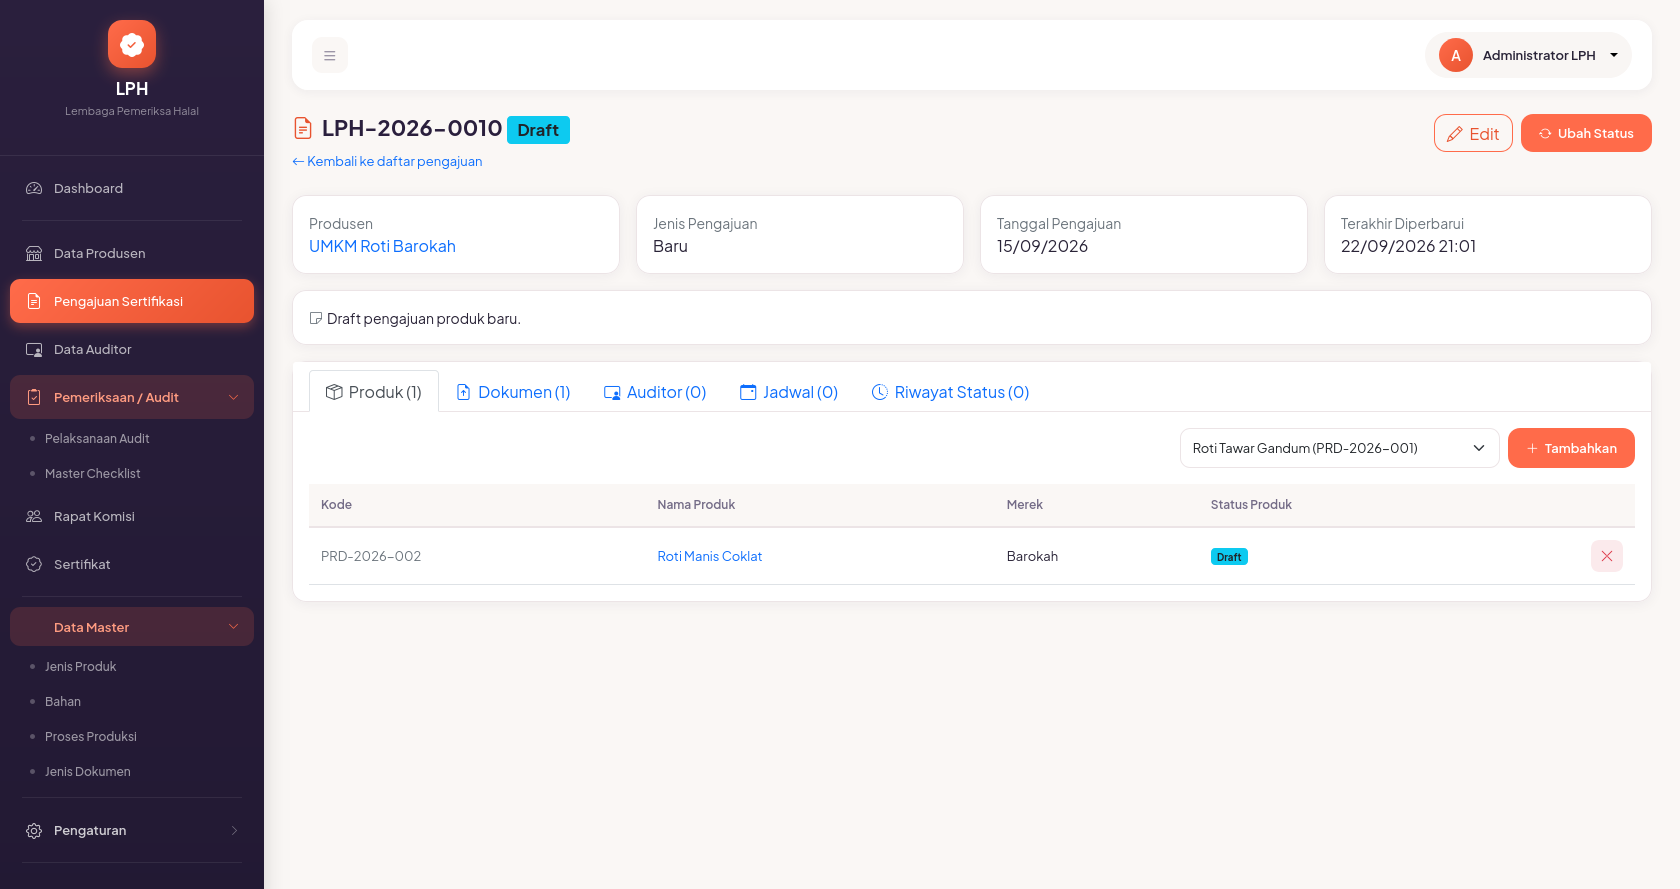Open the Administrator LPH user dropdown
Image resolution: width=1680 pixels, height=889 pixels.
[x=1528, y=55]
